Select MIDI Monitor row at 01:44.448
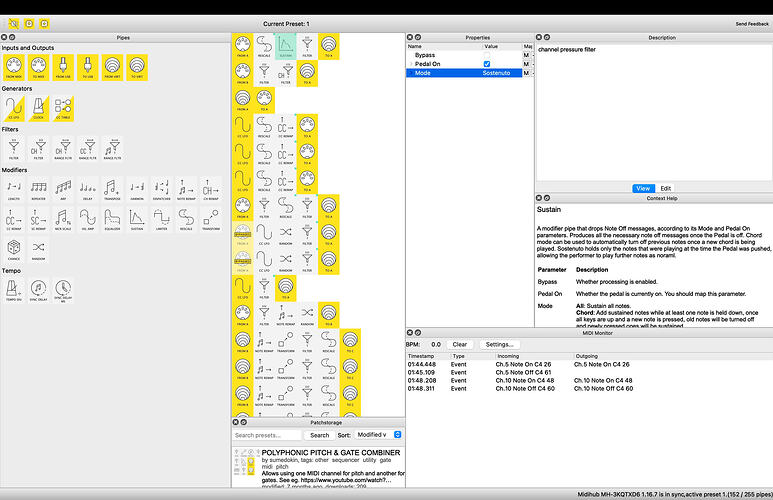Viewport: 773px width, 500px height. tap(589, 364)
